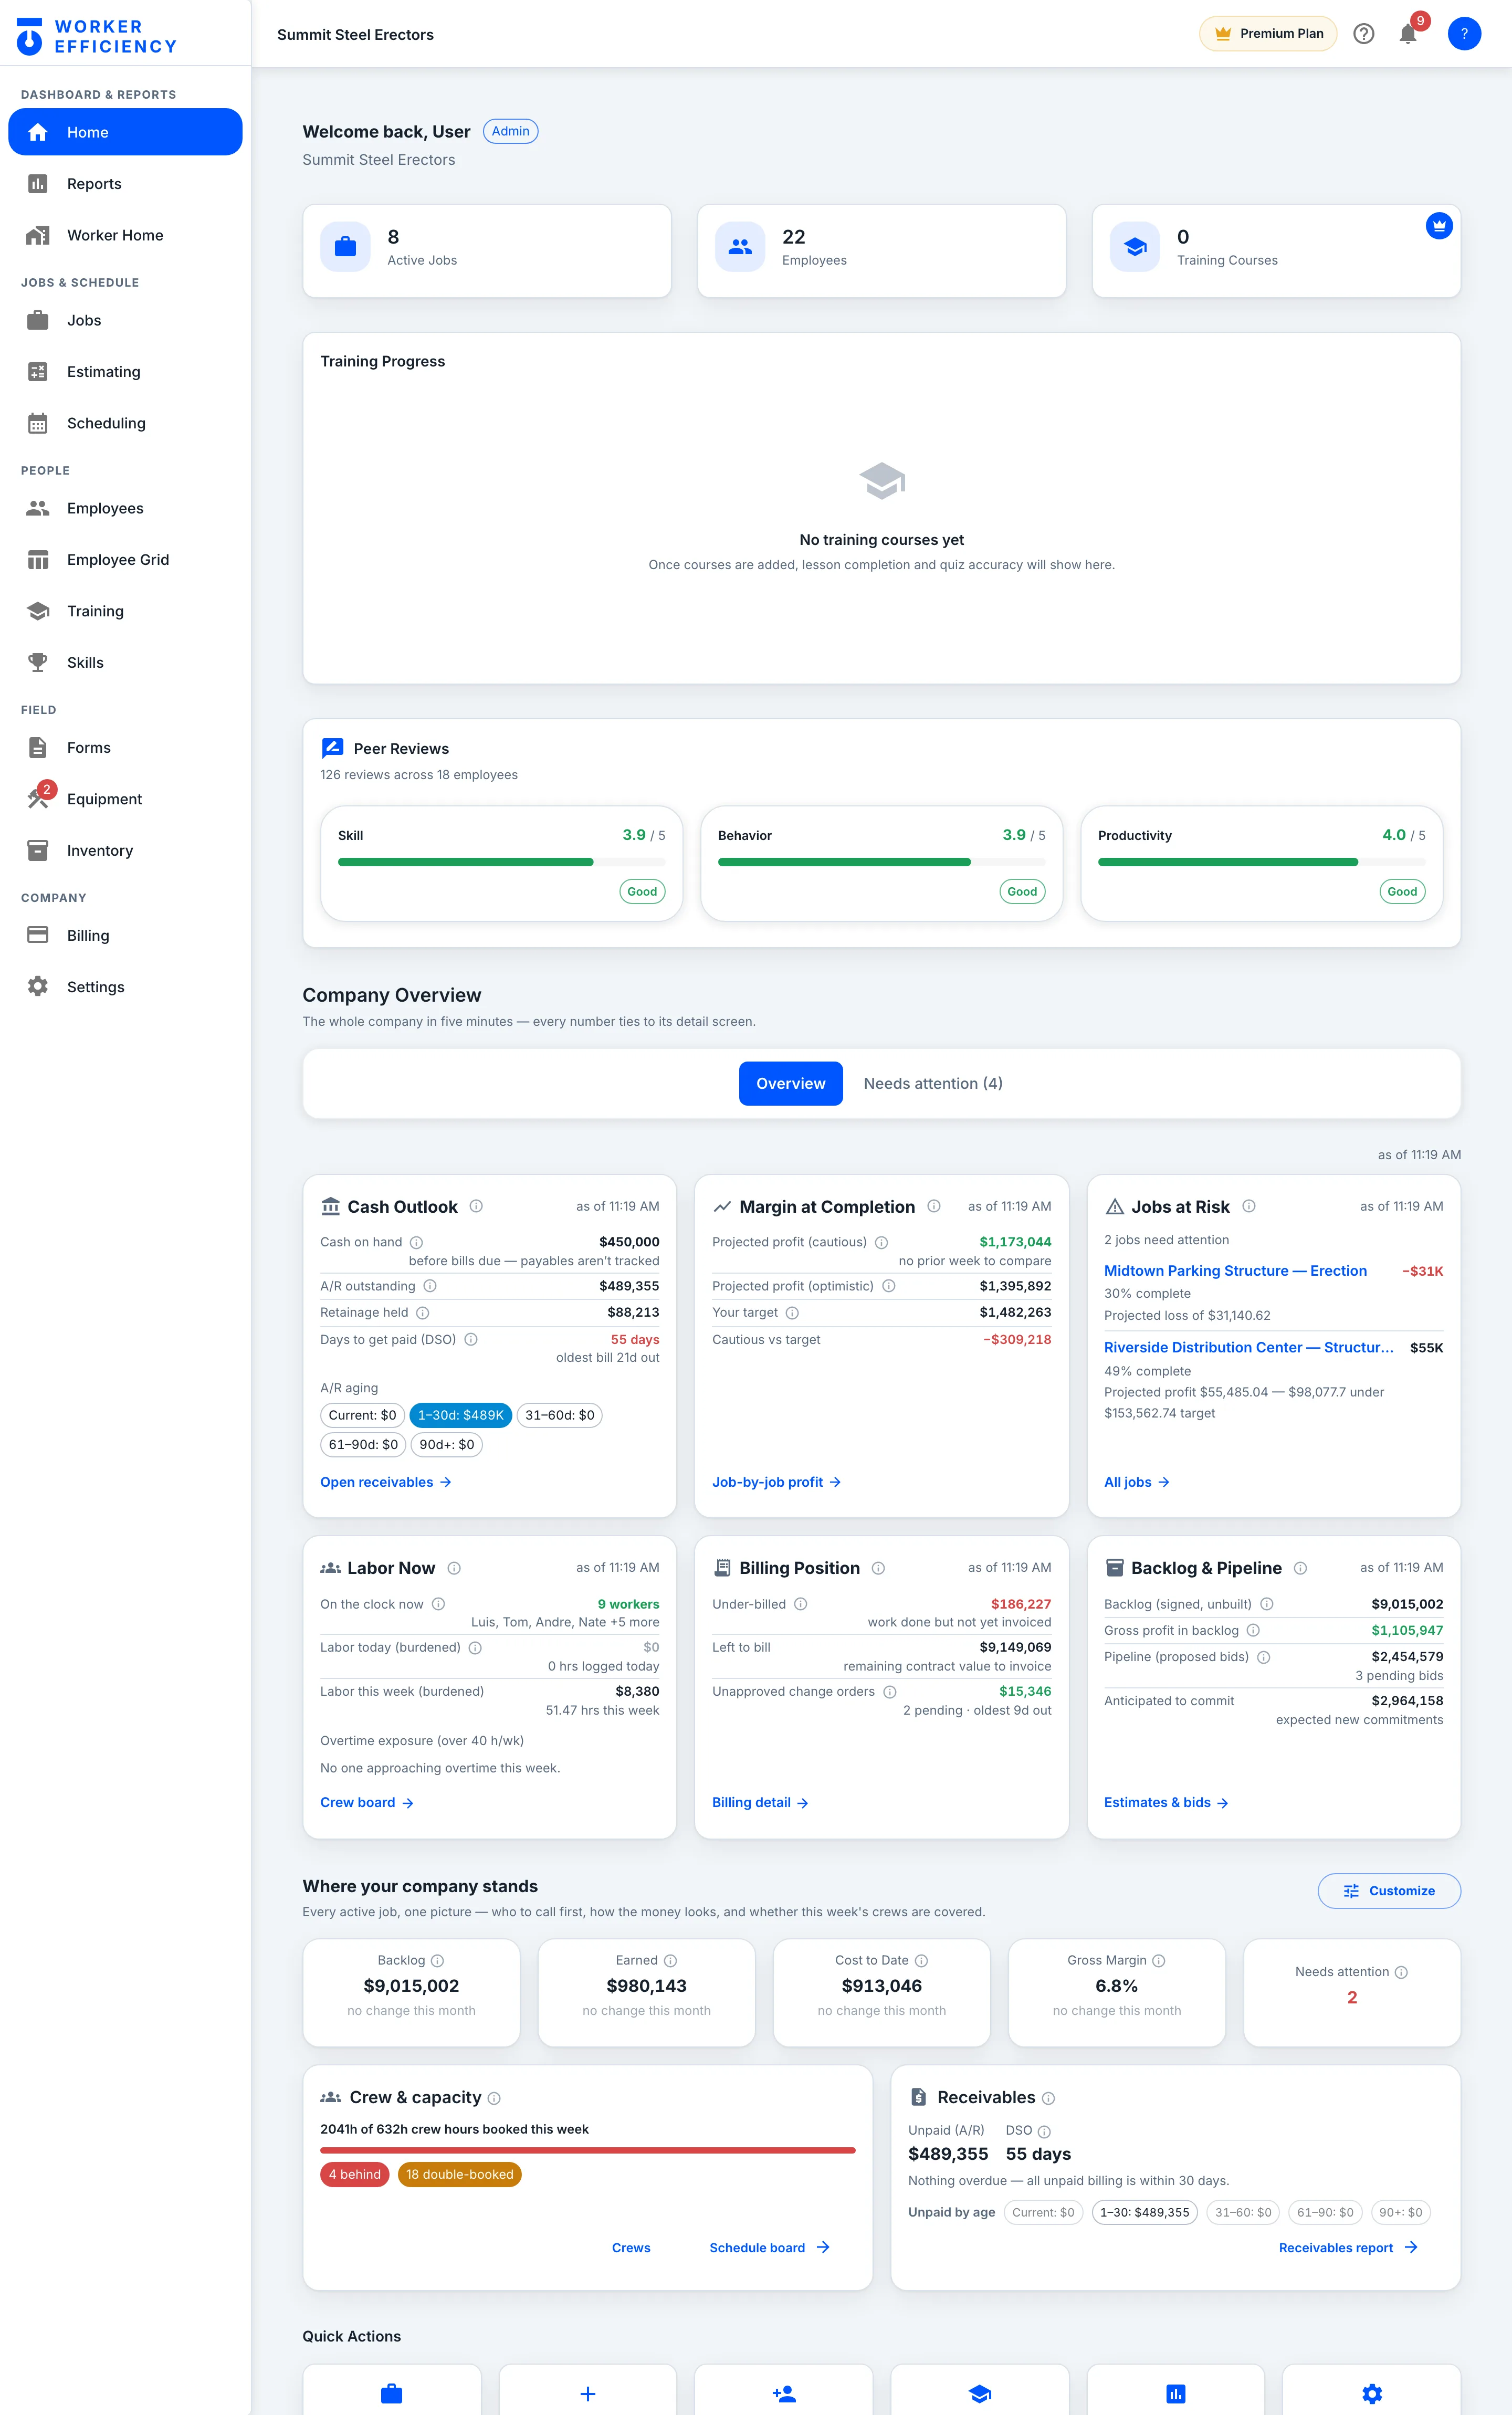This screenshot has height=2415, width=1512.
Task: Click the gear Quick Action icon
Action: tap(1372, 2393)
